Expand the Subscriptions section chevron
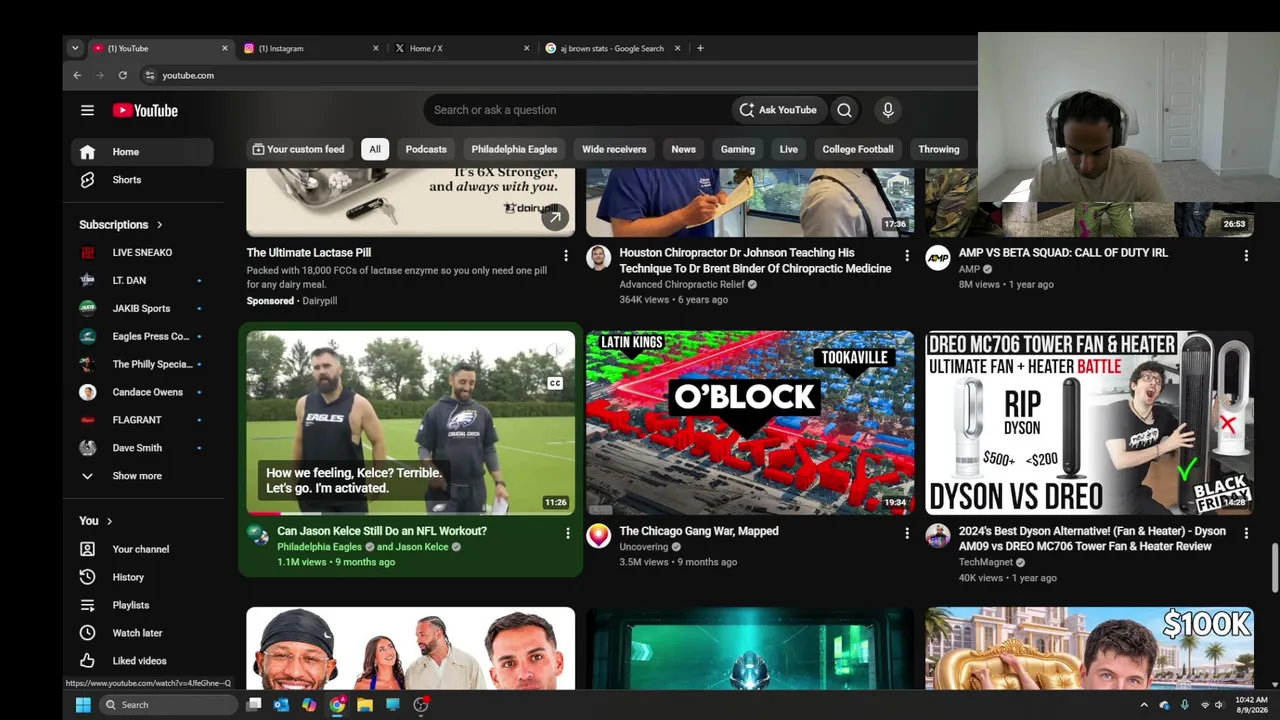1280x720 pixels. (x=159, y=225)
